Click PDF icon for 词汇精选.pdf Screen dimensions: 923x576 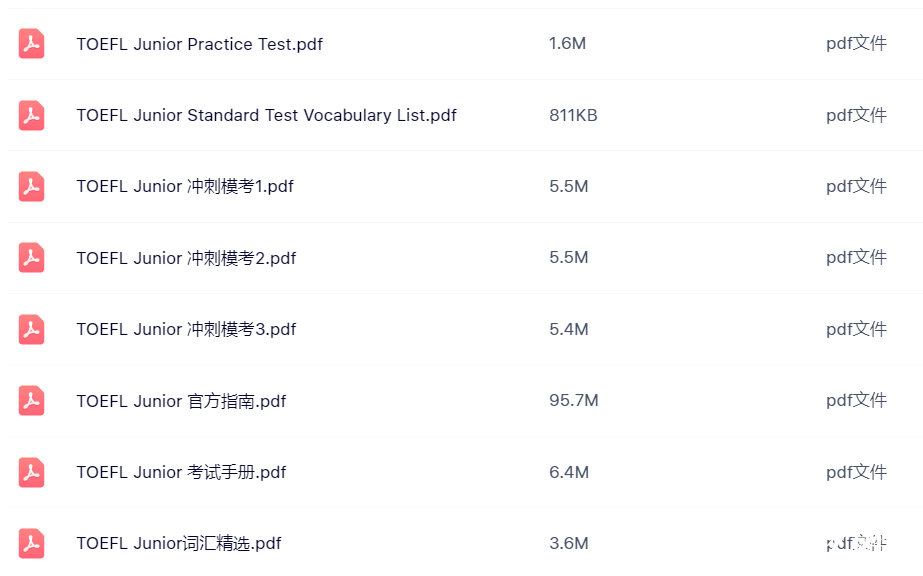click(31, 544)
